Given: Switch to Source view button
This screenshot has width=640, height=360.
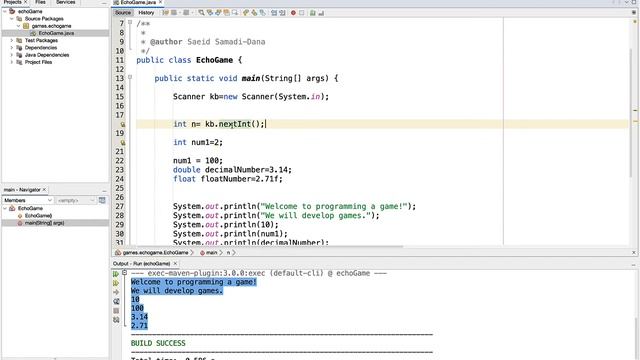Looking at the screenshot, I should click(x=123, y=13).
